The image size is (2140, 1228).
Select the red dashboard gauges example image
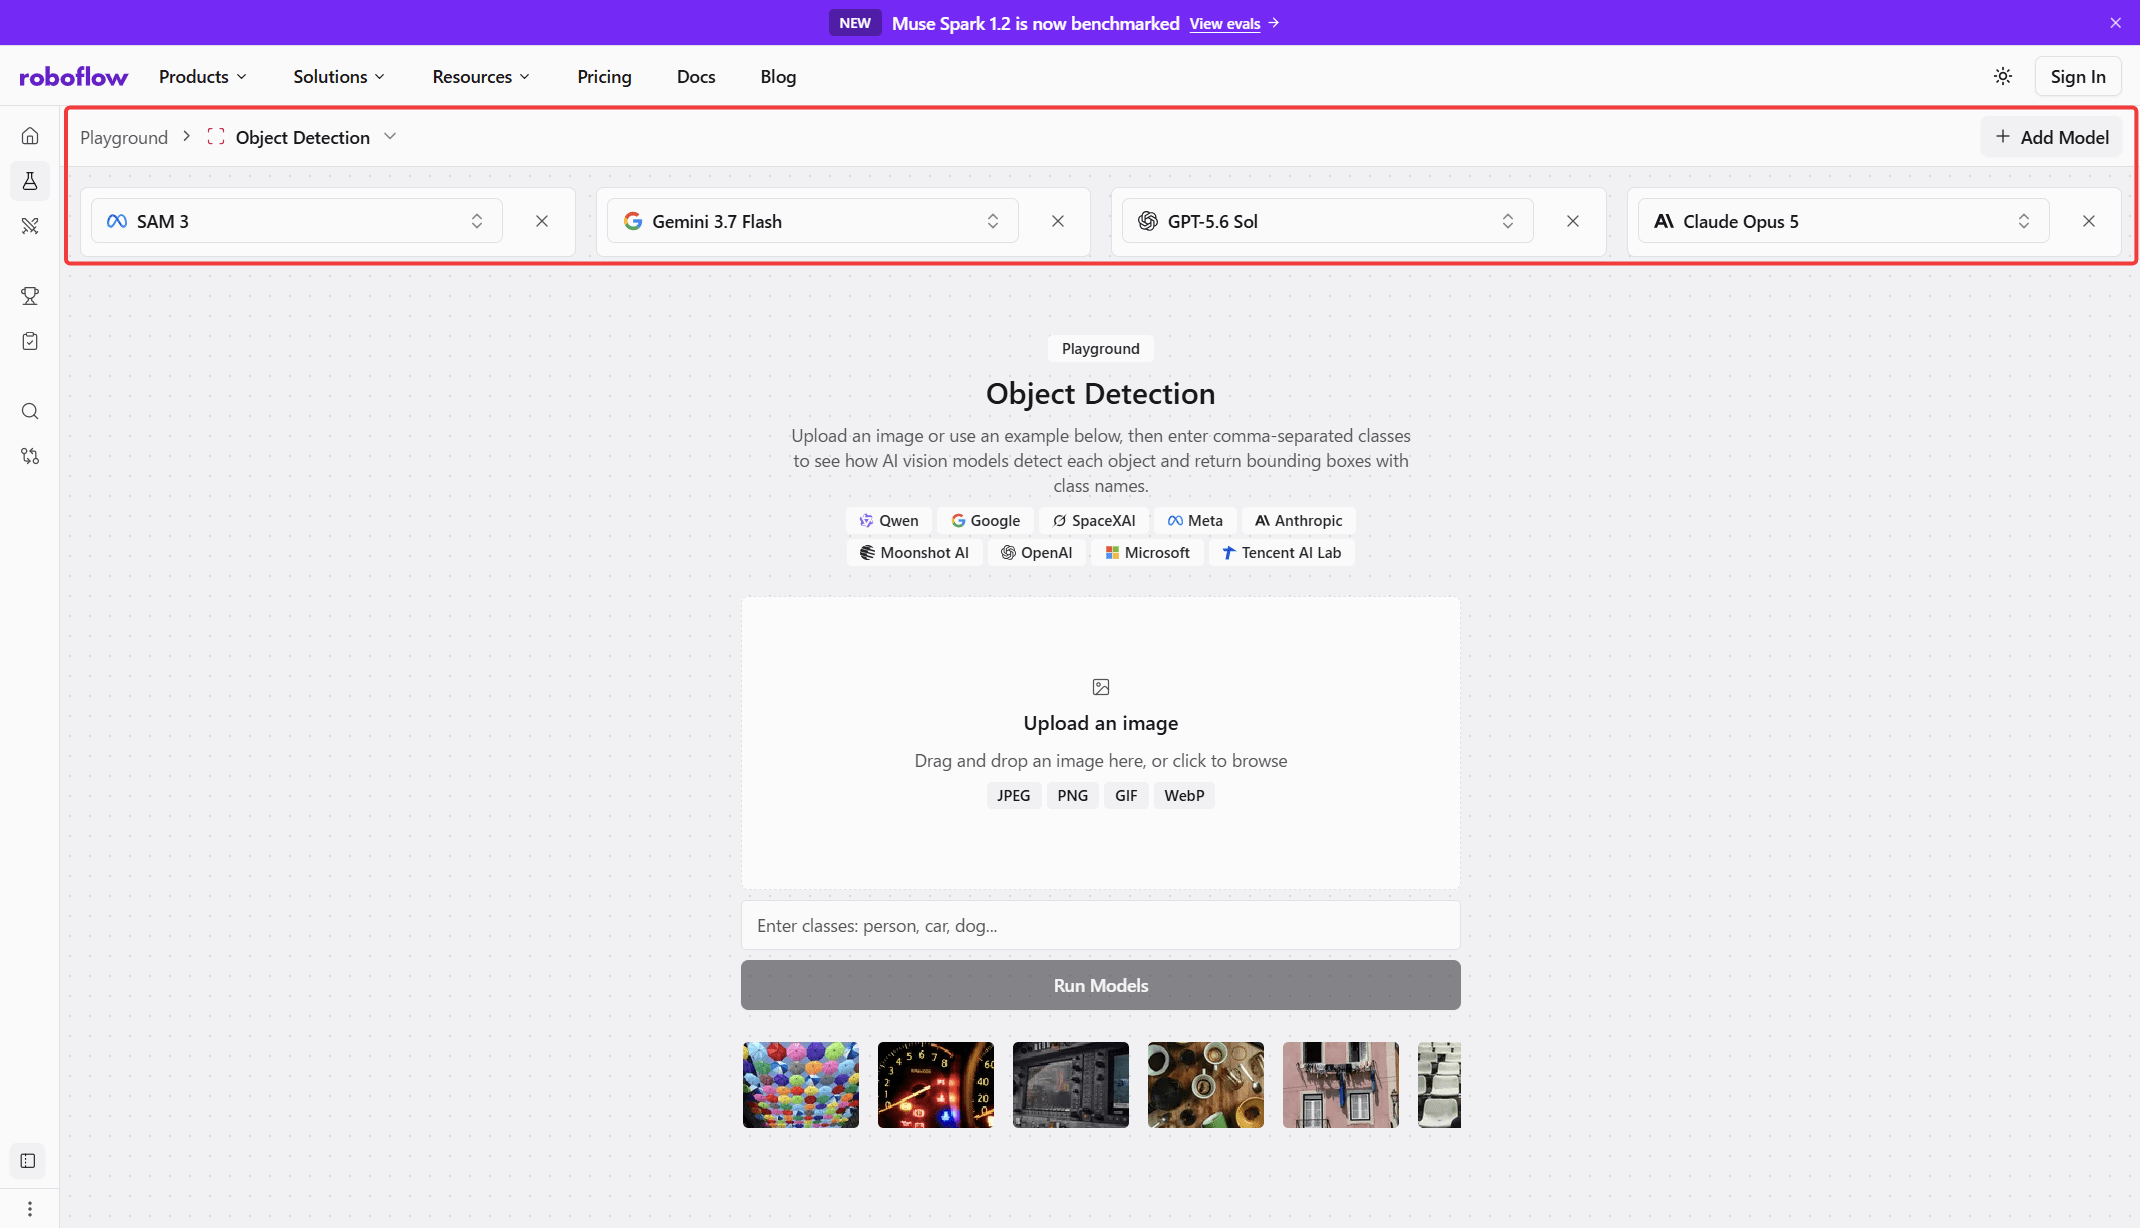pos(936,1085)
